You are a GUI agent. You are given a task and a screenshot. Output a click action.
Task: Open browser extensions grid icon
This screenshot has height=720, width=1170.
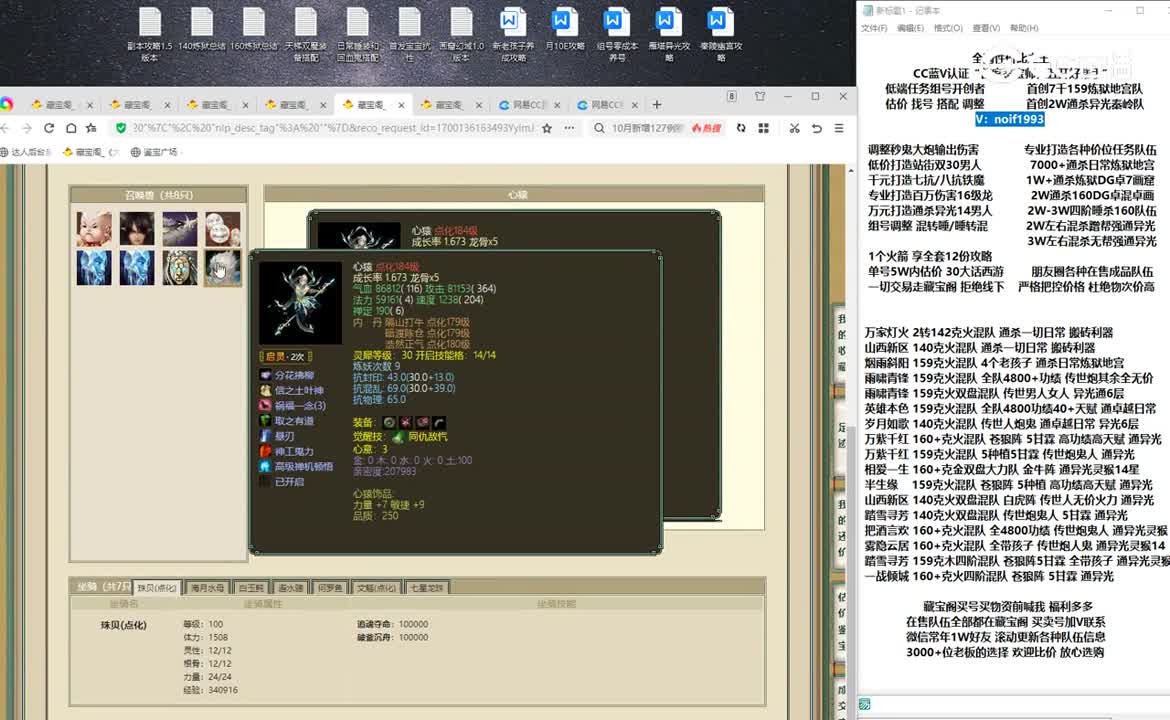point(763,128)
